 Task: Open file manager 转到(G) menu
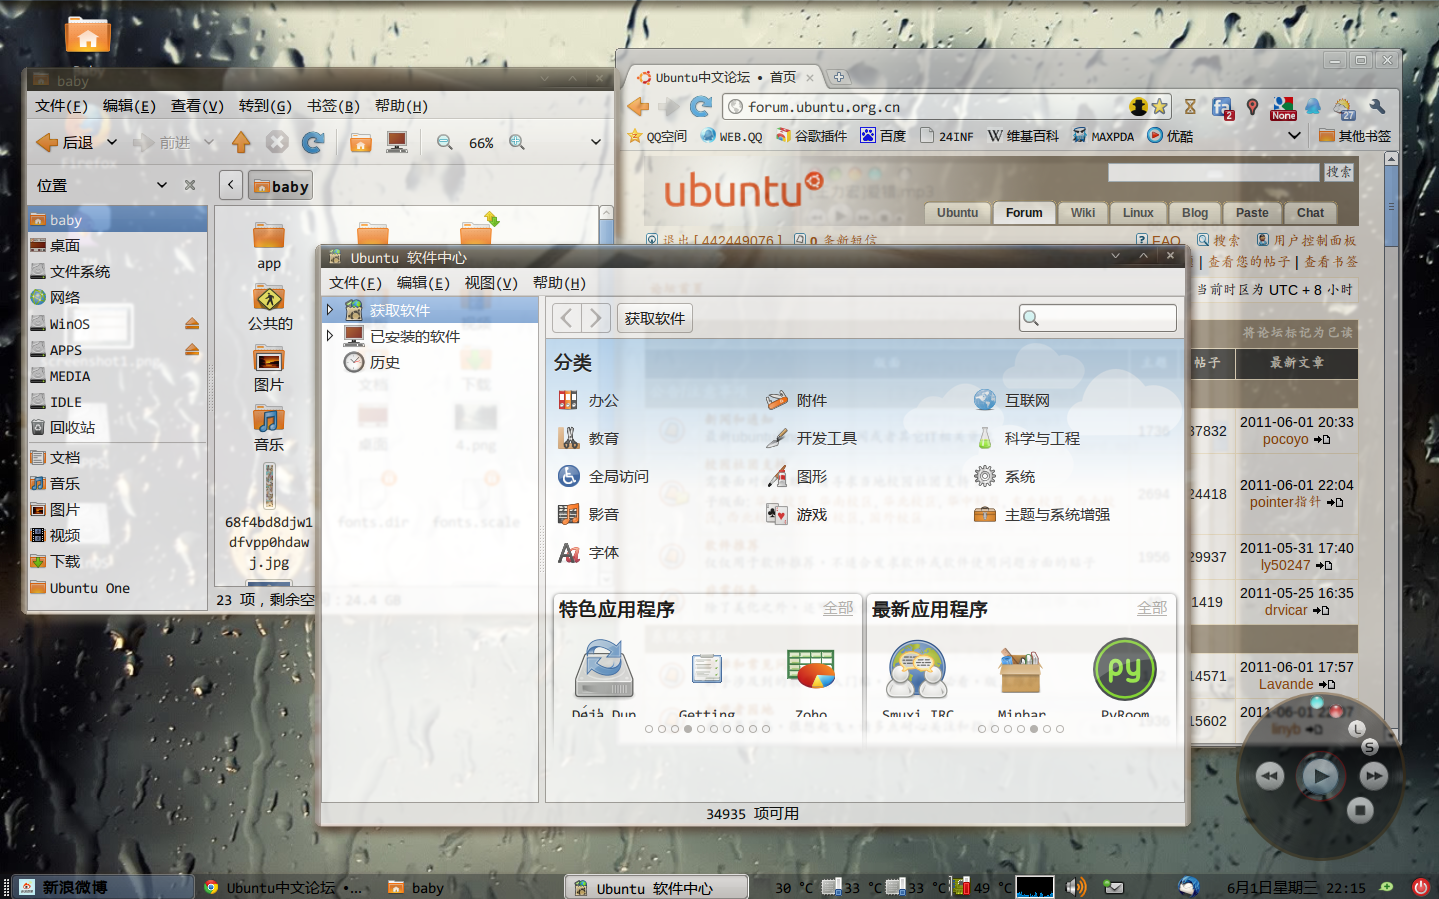tap(265, 106)
